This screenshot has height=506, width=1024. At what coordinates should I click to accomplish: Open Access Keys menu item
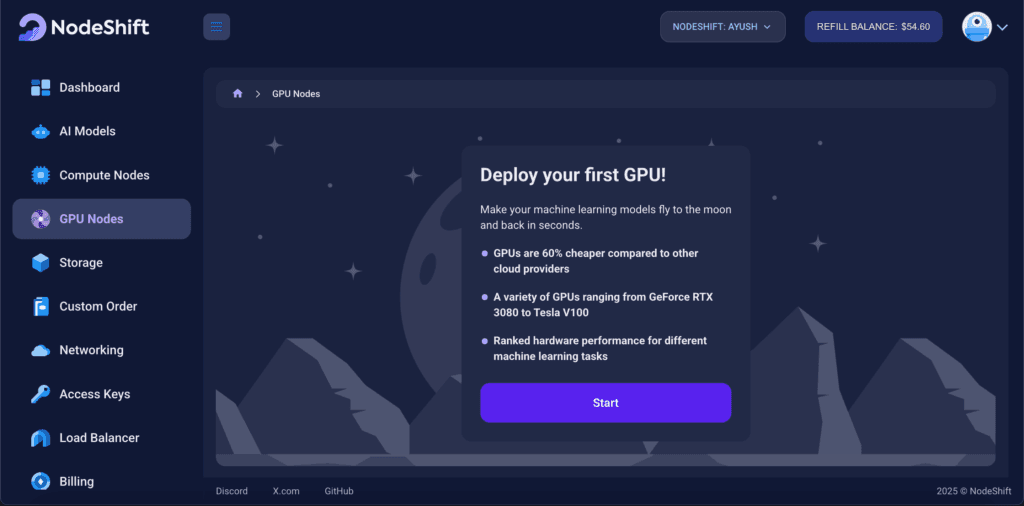pyautogui.click(x=102, y=394)
